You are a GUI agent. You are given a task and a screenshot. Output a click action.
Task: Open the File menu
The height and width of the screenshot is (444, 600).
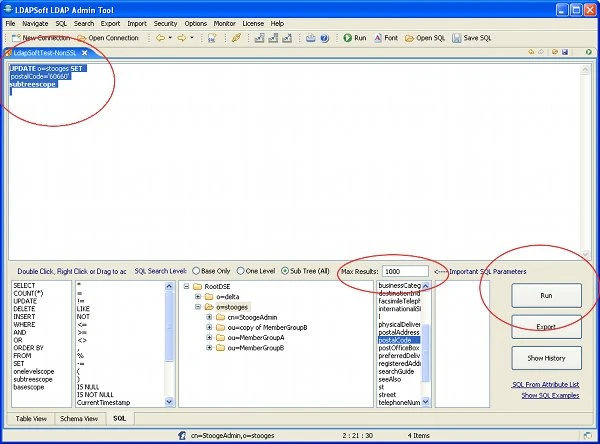[10, 23]
